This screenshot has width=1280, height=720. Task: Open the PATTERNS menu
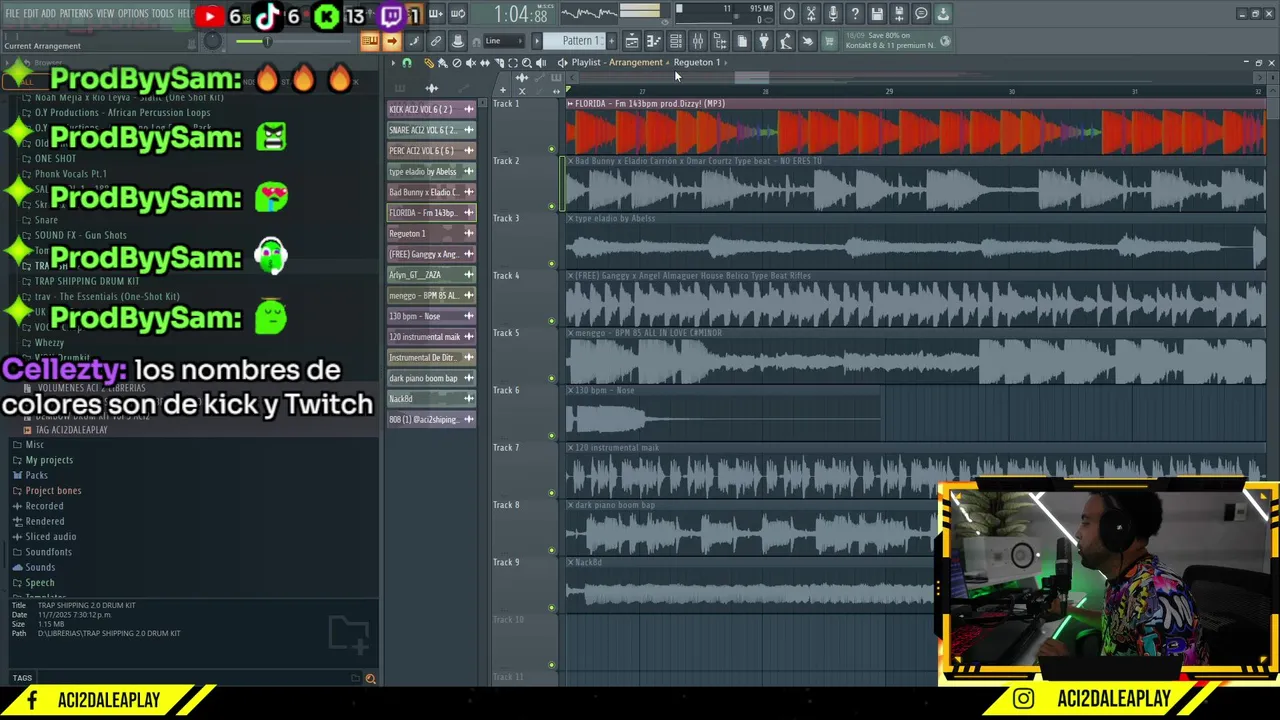point(76,14)
